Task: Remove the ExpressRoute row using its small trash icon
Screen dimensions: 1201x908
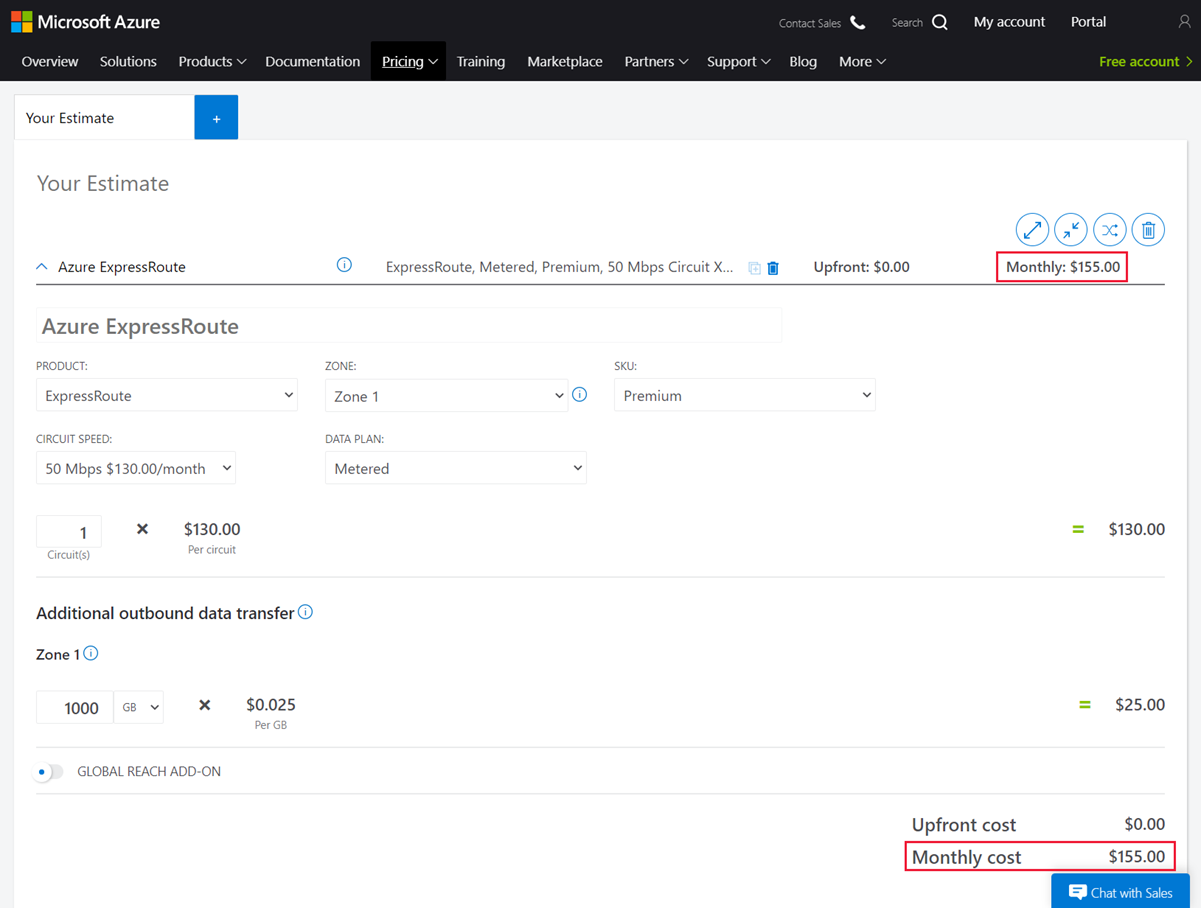Action: (773, 267)
